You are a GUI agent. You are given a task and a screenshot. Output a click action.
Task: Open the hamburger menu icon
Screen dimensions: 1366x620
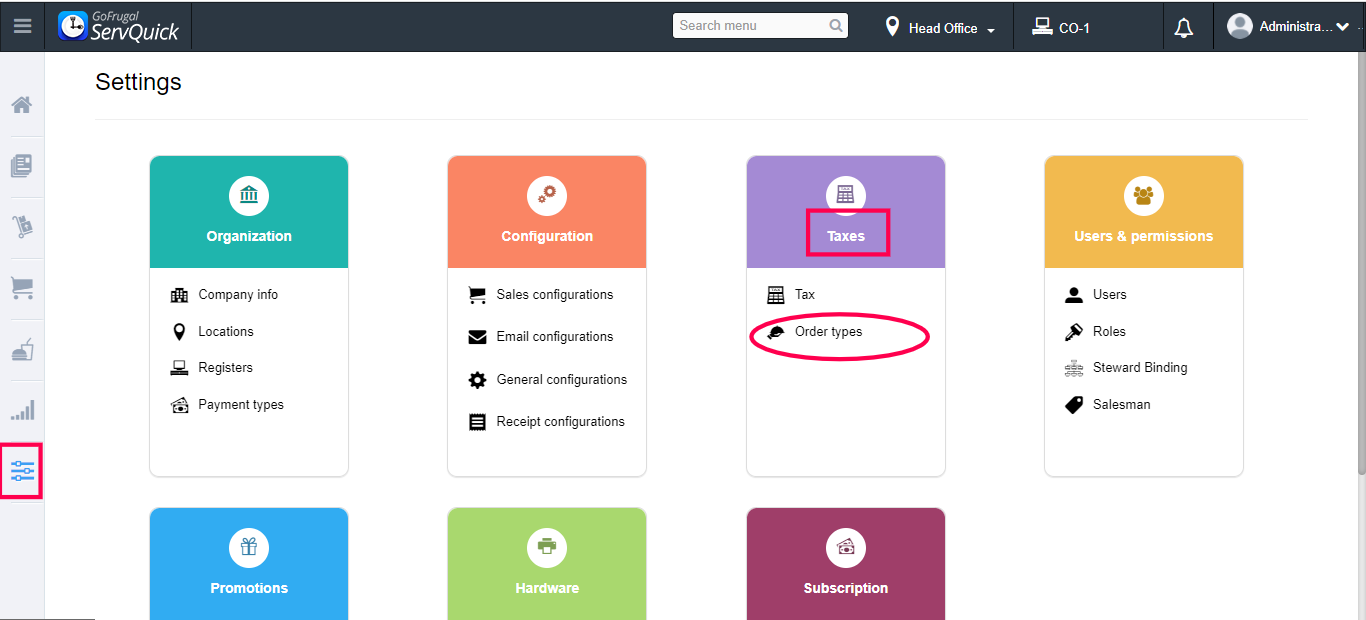pos(22,26)
